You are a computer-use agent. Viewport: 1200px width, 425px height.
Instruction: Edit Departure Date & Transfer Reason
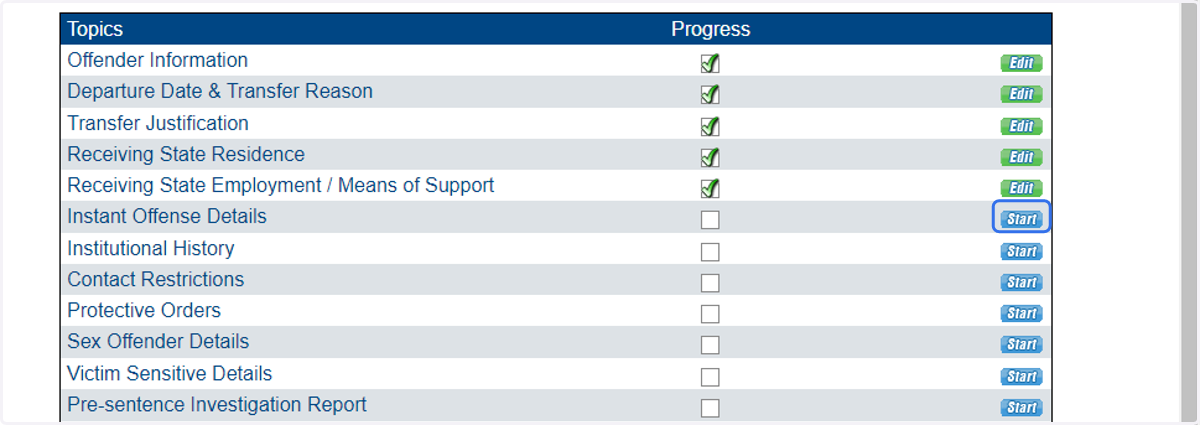pos(1021,94)
